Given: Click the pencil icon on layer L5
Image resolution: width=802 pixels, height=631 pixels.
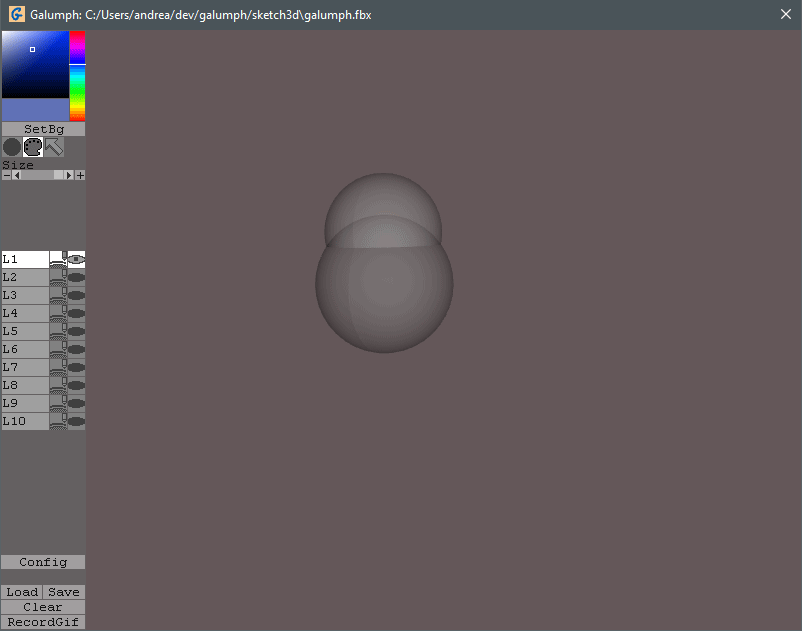Looking at the screenshot, I should pos(58,331).
